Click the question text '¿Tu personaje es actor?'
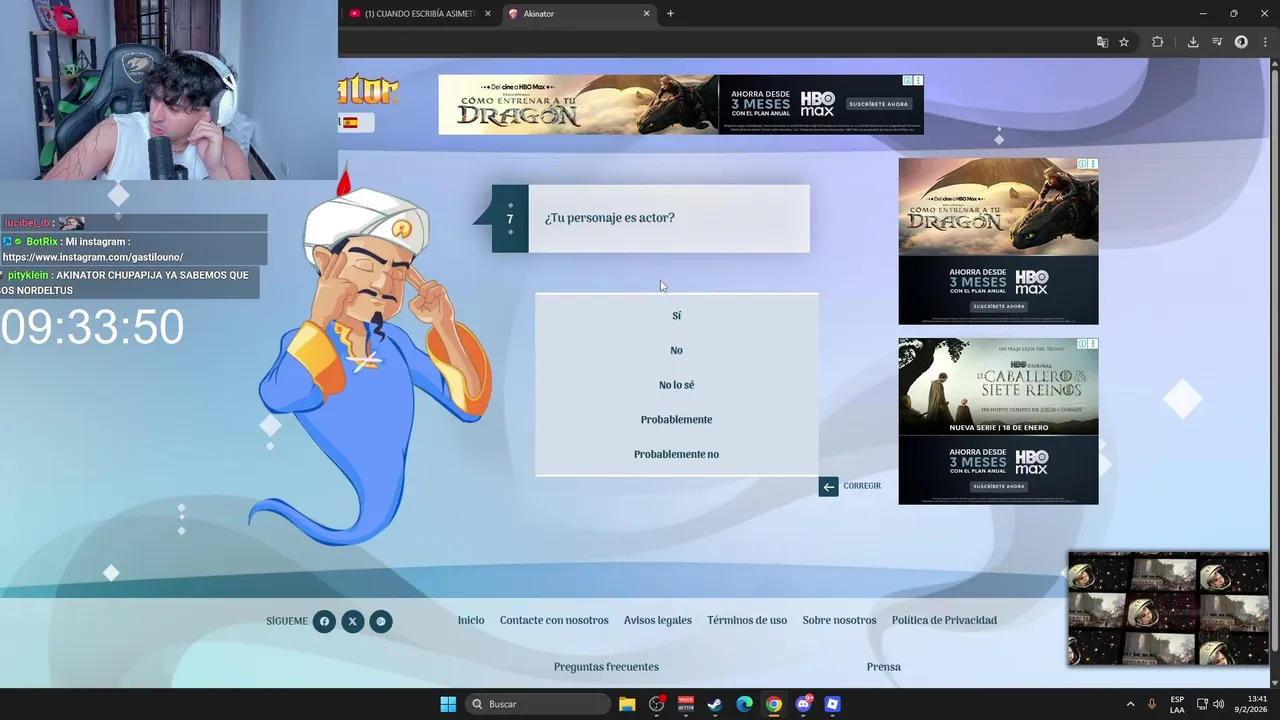 (610, 218)
